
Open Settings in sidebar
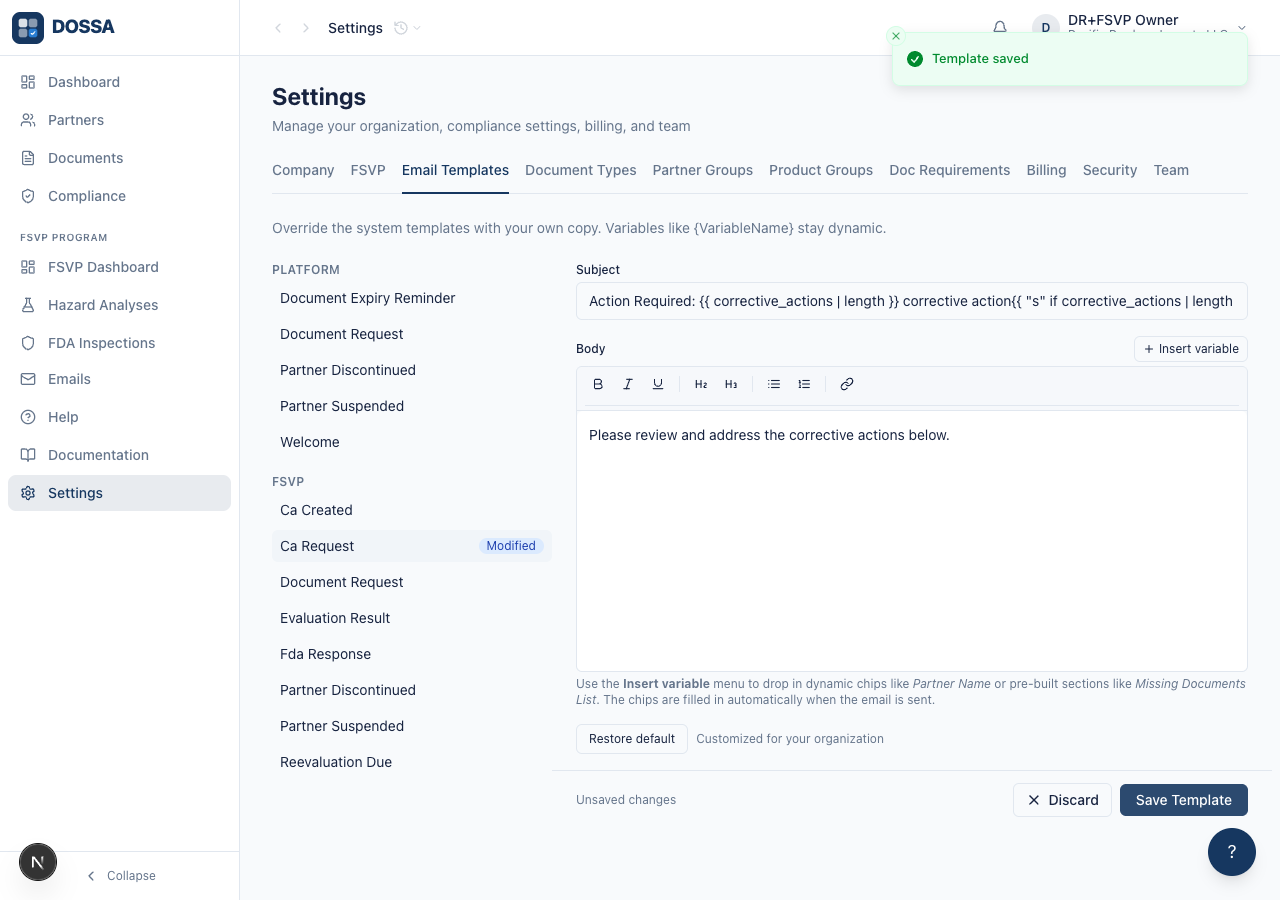(x=119, y=493)
